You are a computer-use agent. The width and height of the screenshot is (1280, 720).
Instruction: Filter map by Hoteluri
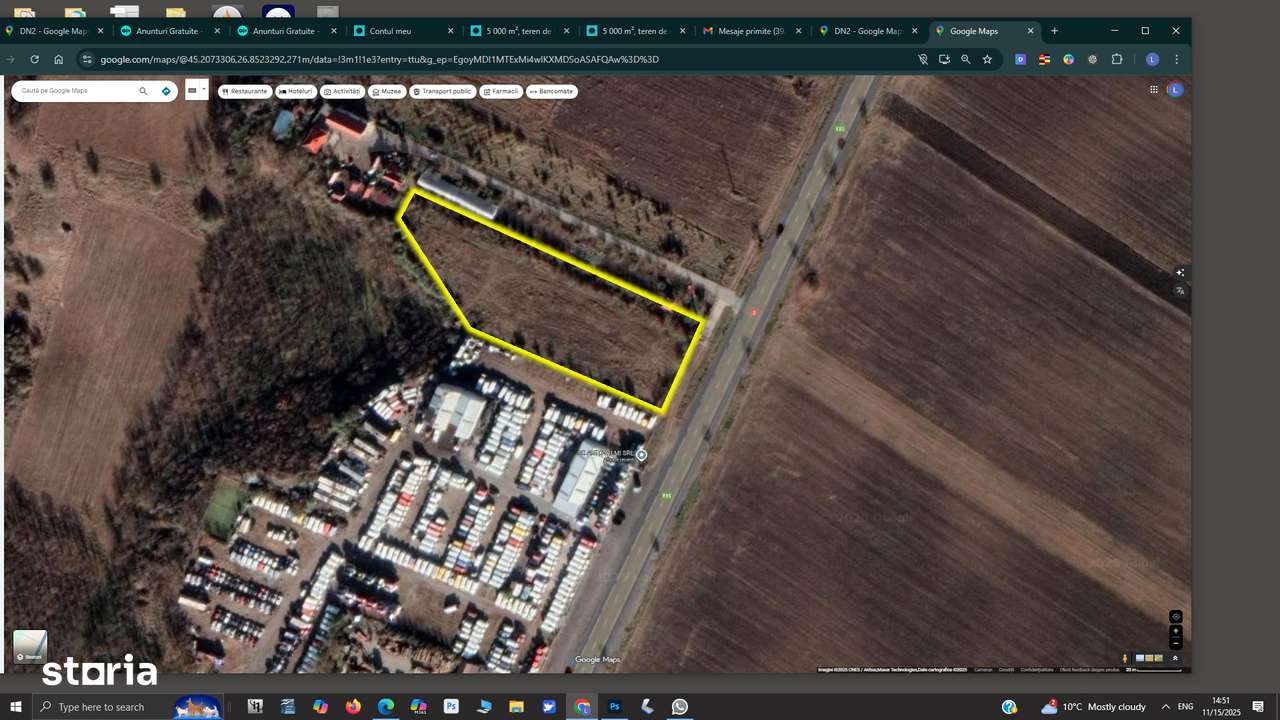296,91
